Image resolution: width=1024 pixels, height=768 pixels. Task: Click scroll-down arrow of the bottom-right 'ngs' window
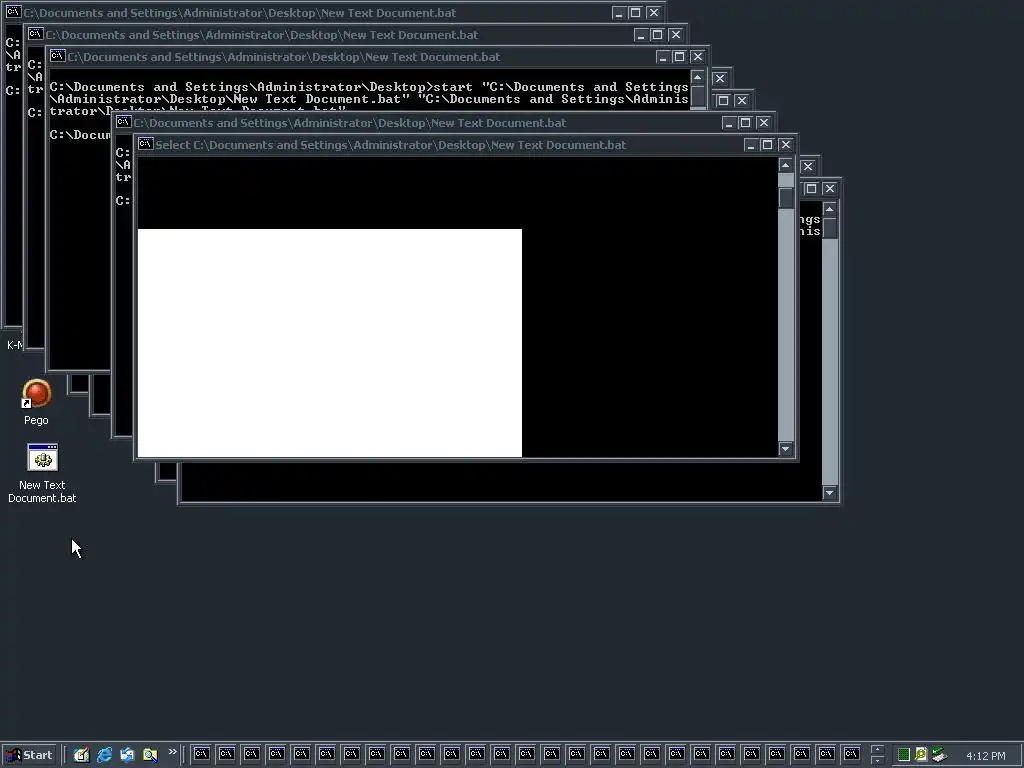[830, 493]
